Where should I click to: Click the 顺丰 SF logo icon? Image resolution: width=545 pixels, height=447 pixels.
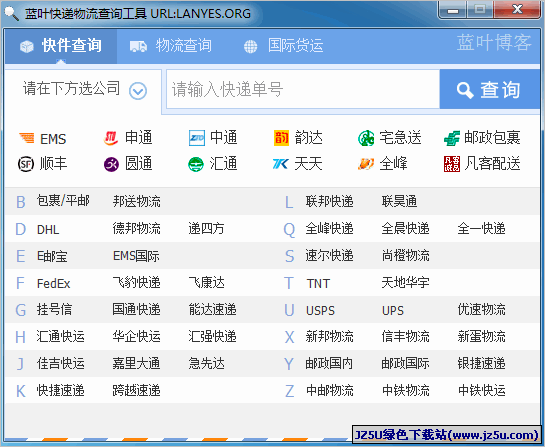(26, 164)
